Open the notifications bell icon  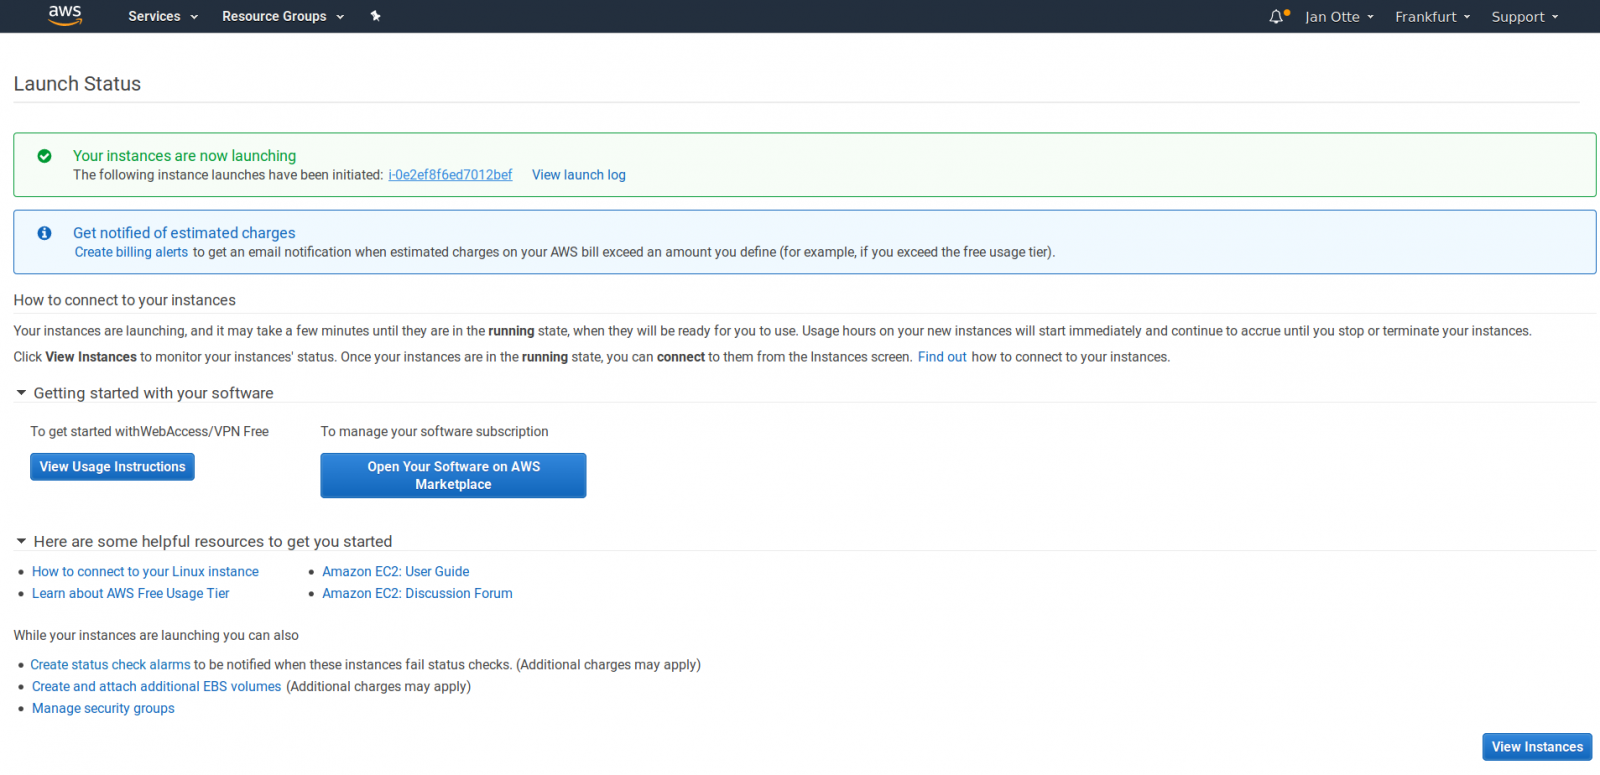[x=1277, y=17]
